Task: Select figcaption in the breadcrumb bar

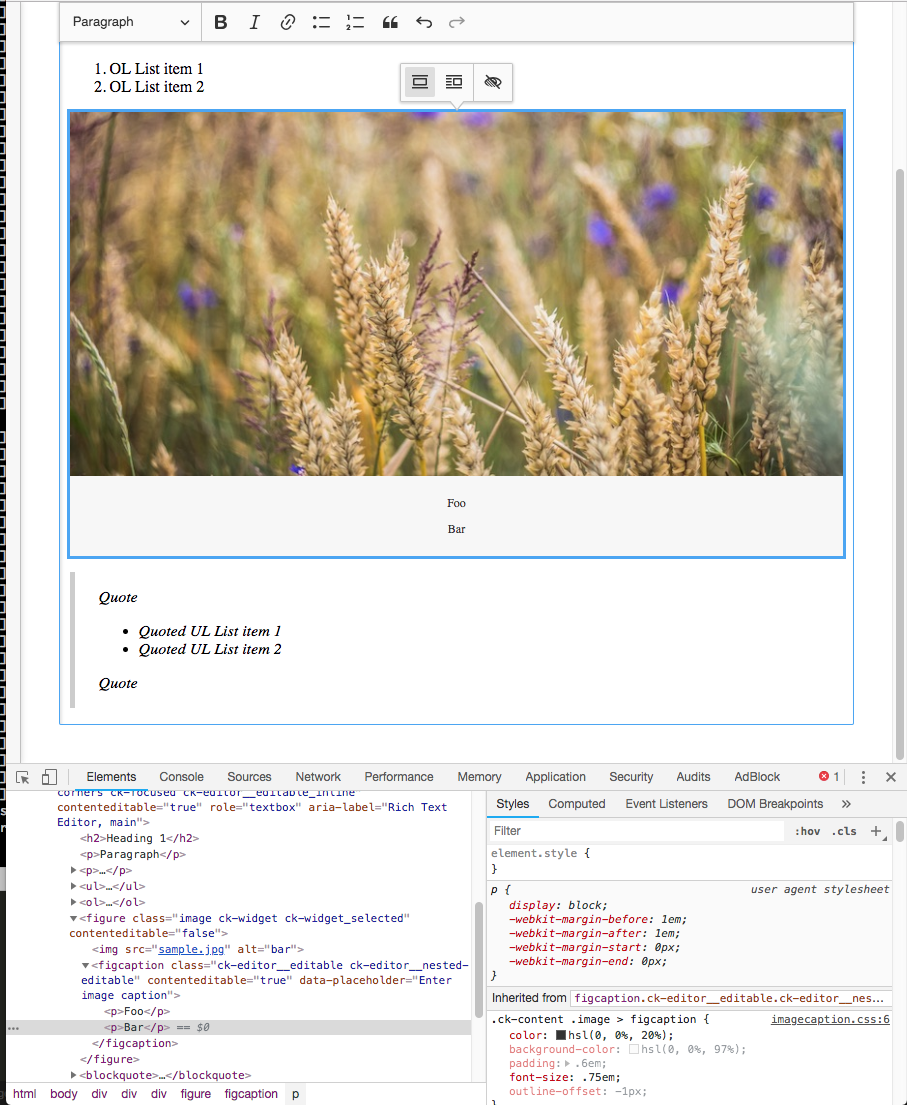Action: [x=251, y=1094]
